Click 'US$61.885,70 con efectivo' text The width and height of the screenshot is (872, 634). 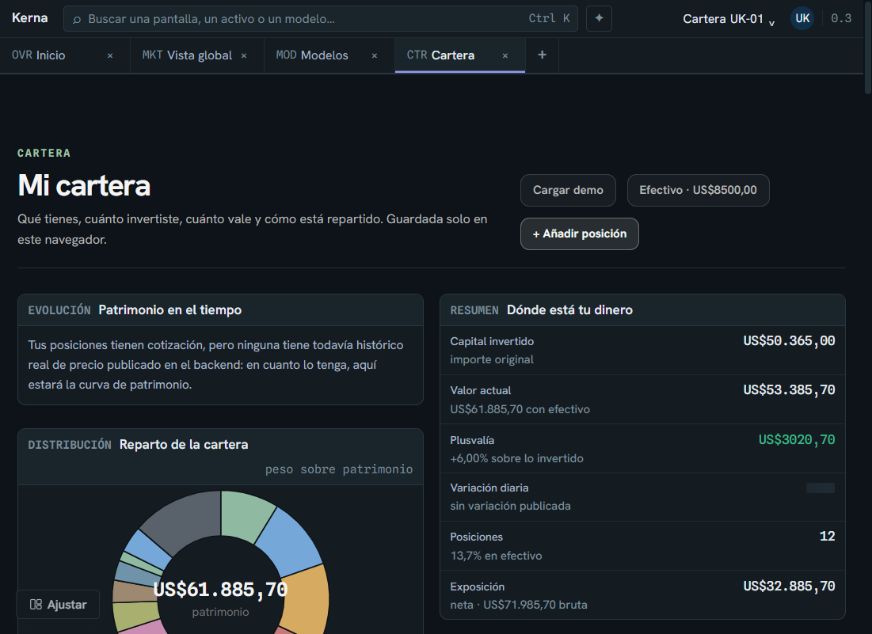519,409
